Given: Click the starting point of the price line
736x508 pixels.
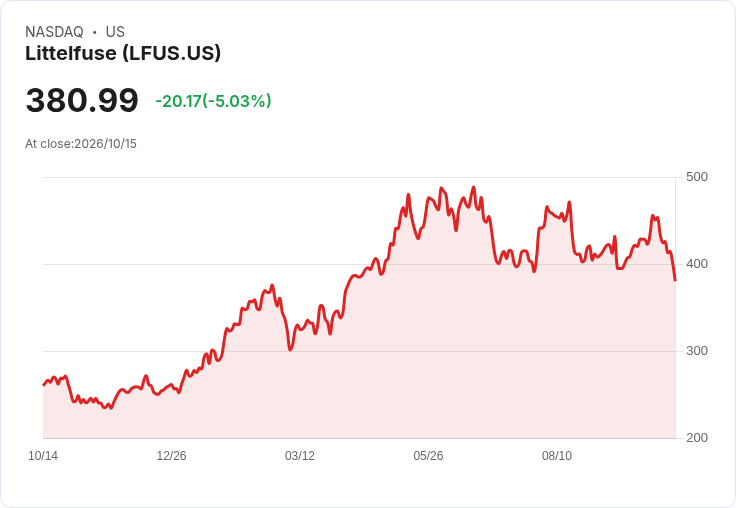Looking at the screenshot, I should click(x=44, y=385).
